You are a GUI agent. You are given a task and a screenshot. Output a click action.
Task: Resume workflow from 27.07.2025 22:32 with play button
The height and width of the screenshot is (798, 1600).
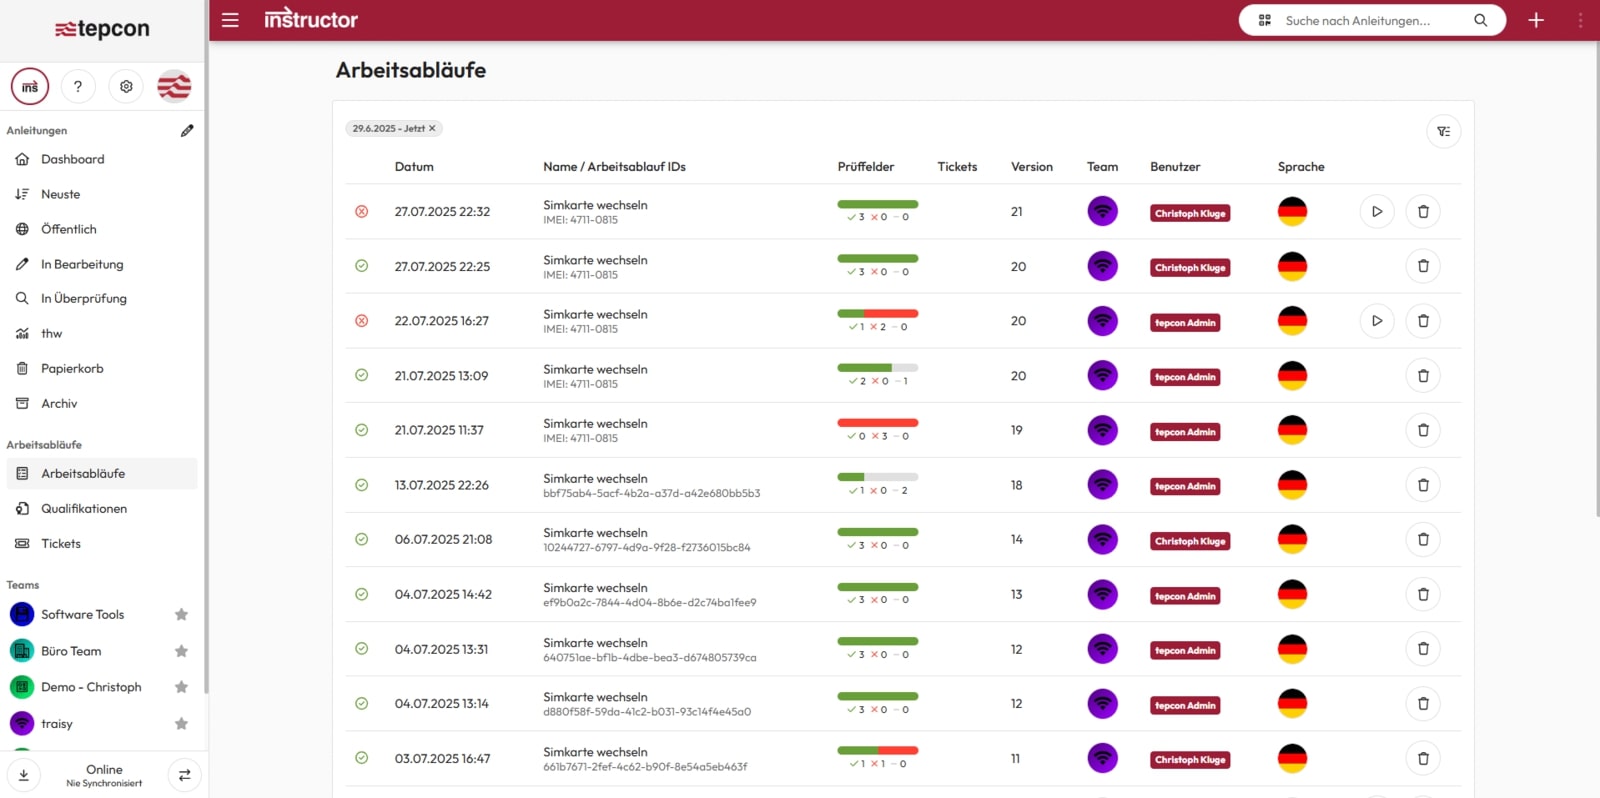(1376, 212)
